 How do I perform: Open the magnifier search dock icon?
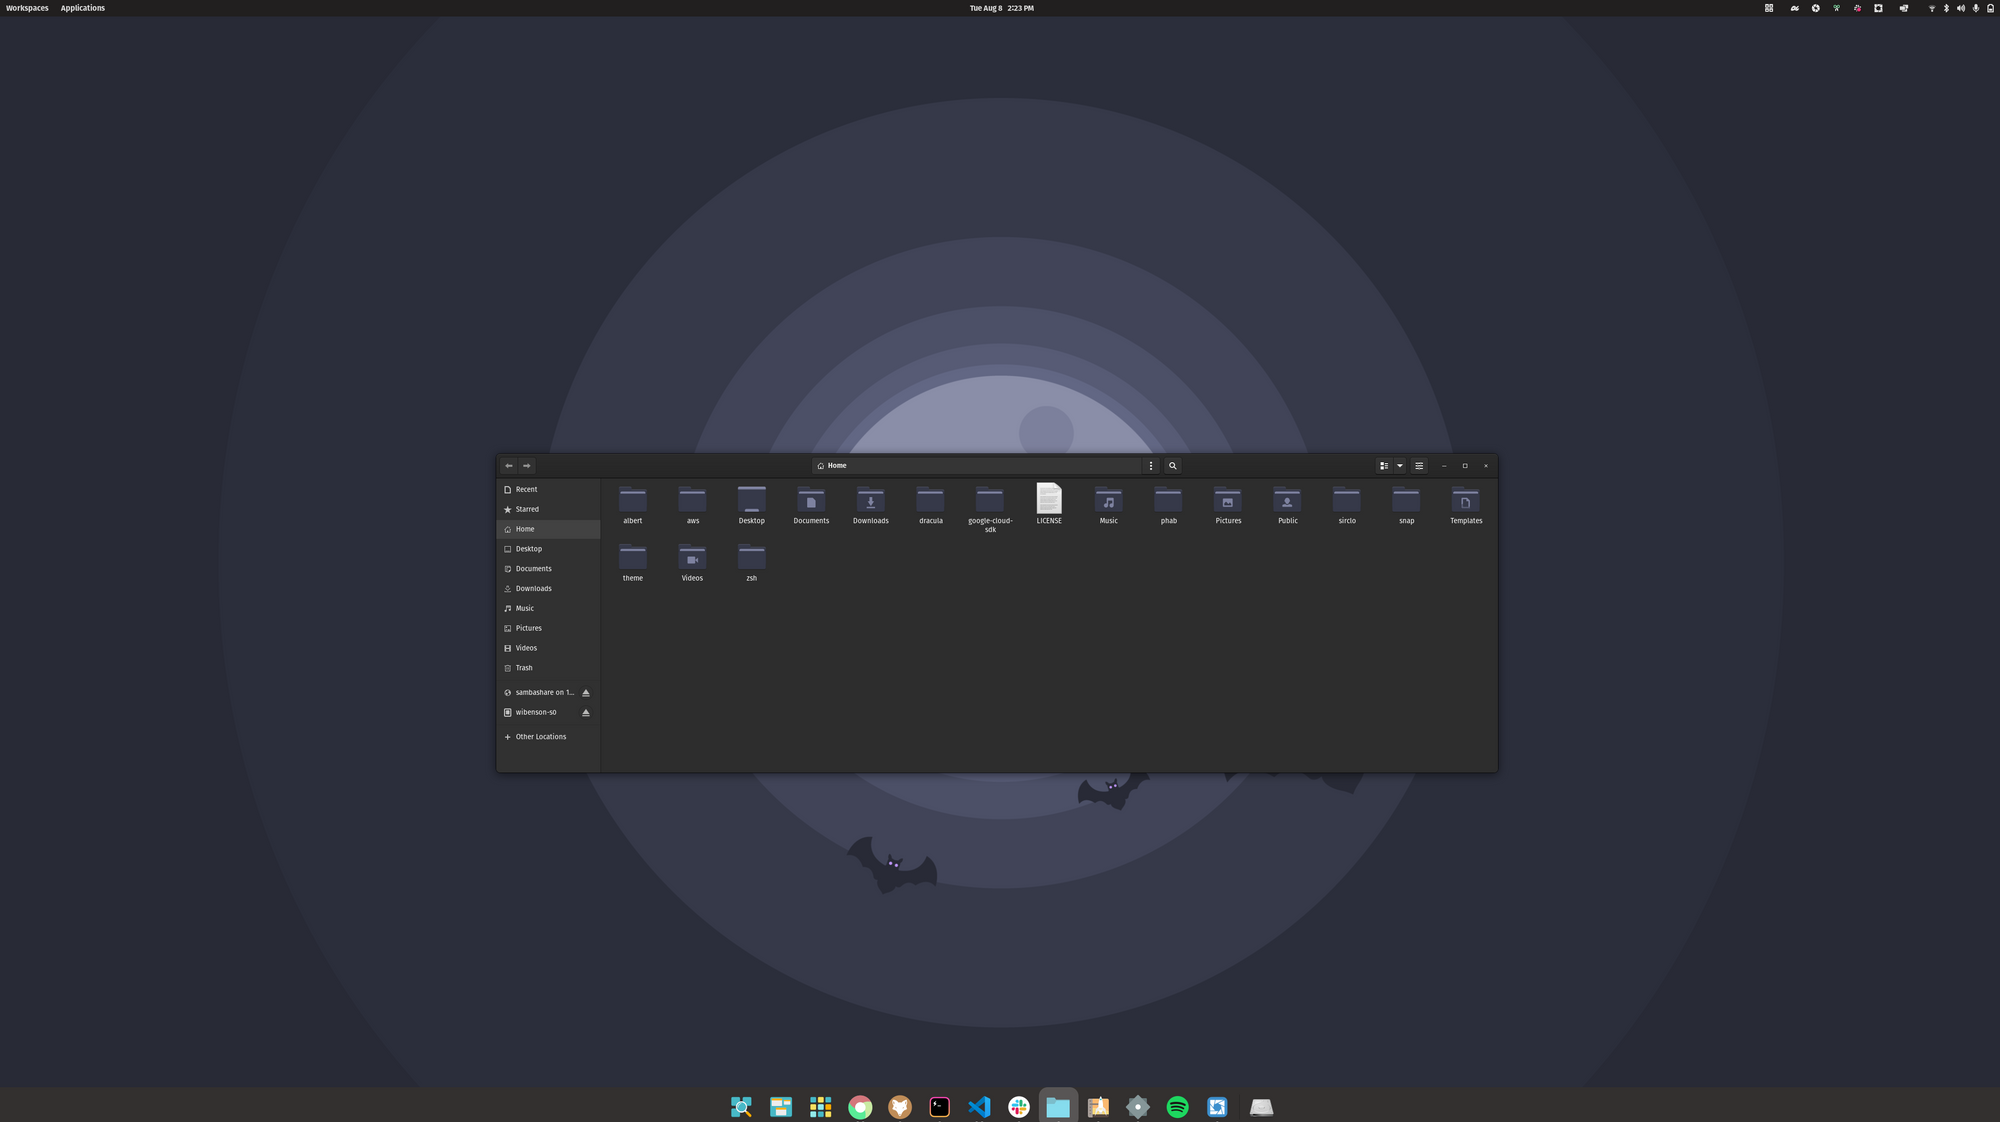click(x=741, y=1107)
